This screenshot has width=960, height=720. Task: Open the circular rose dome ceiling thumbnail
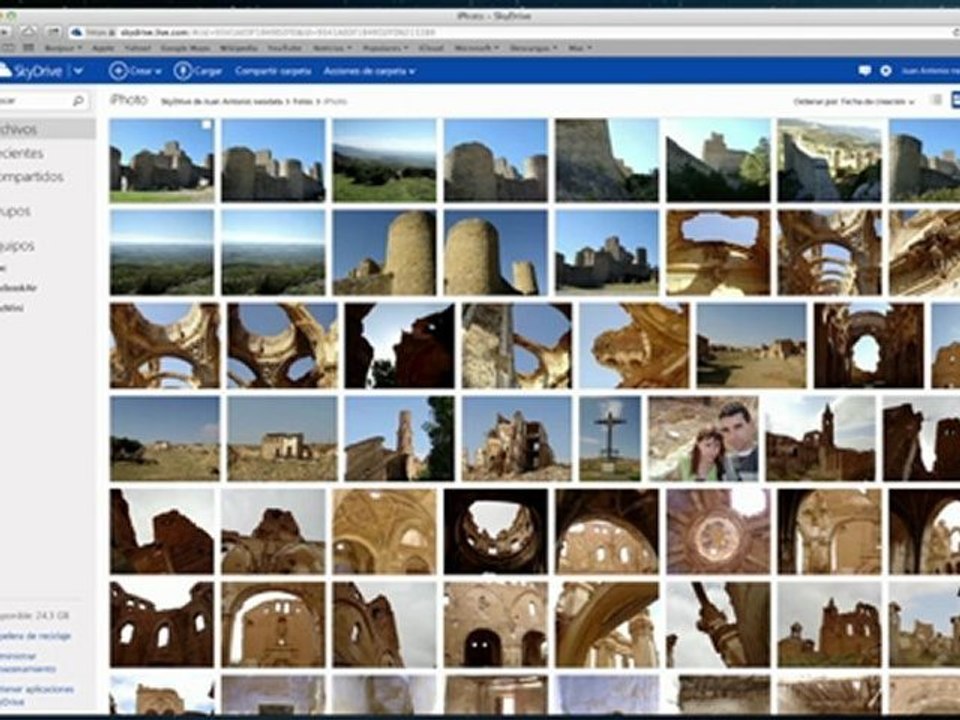(x=718, y=531)
